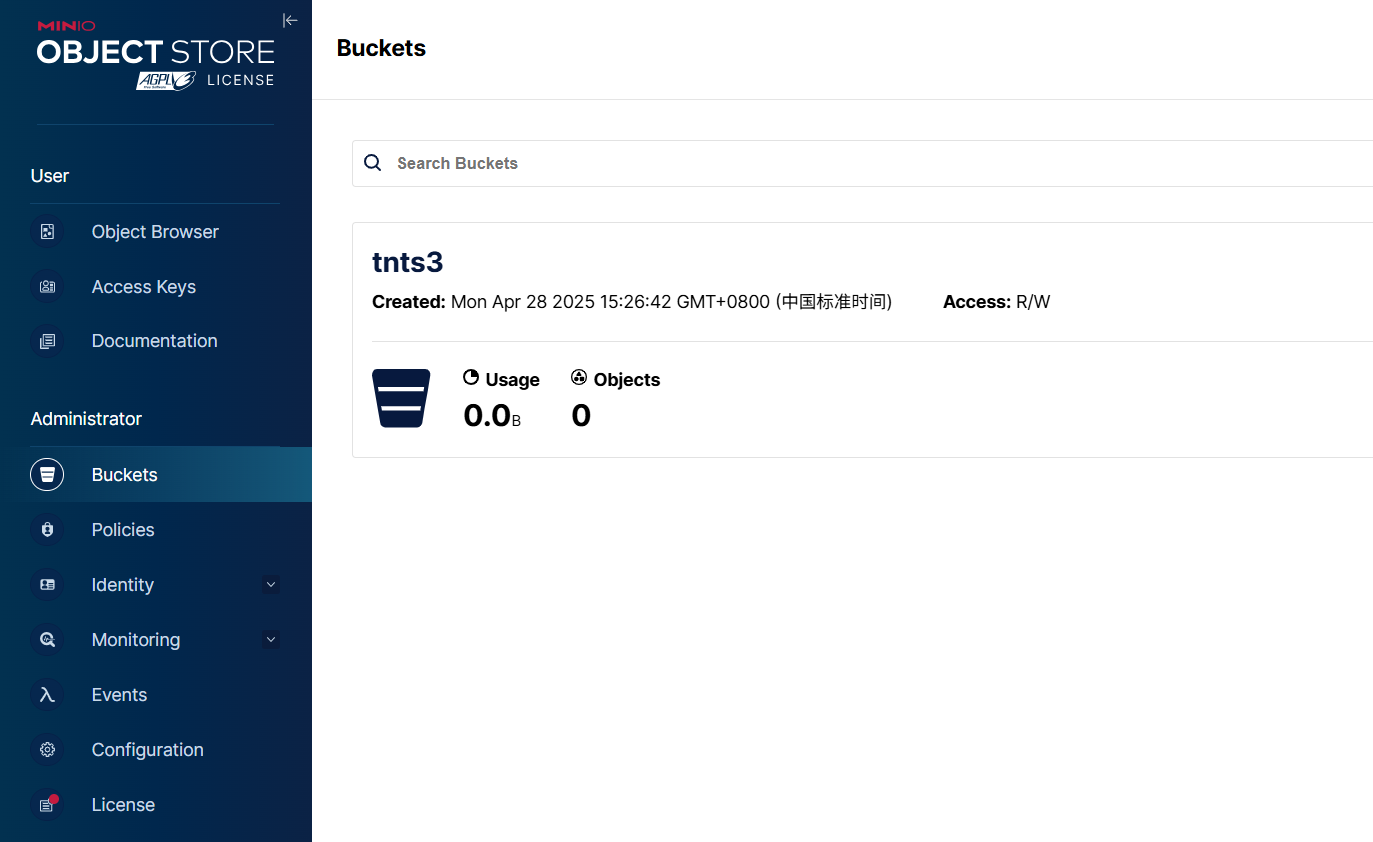Click the MinIO Object Store logo
This screenshot has width=1373, height=842.
tap(155, 52)
